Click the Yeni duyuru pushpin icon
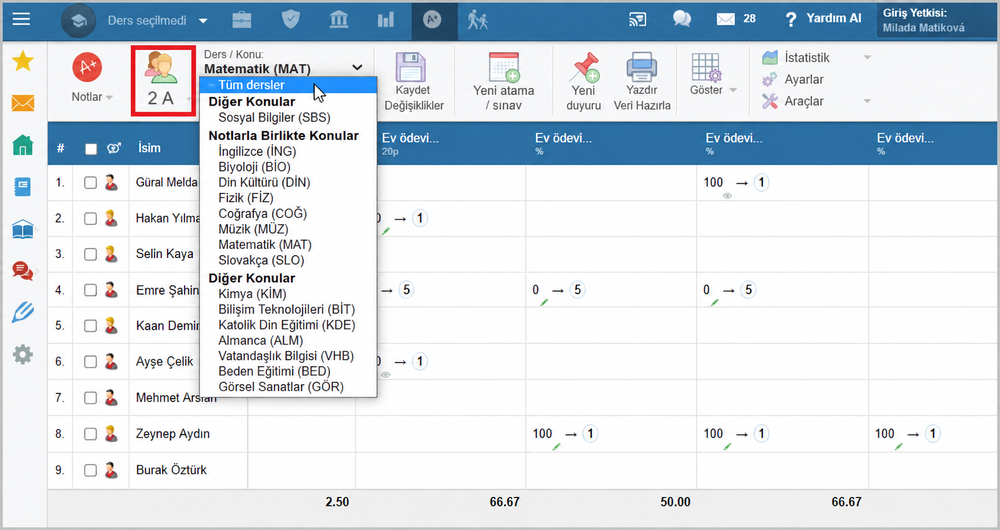Image resolution: width=1000 pixels, height=530 pixels. tap(585, 67)
